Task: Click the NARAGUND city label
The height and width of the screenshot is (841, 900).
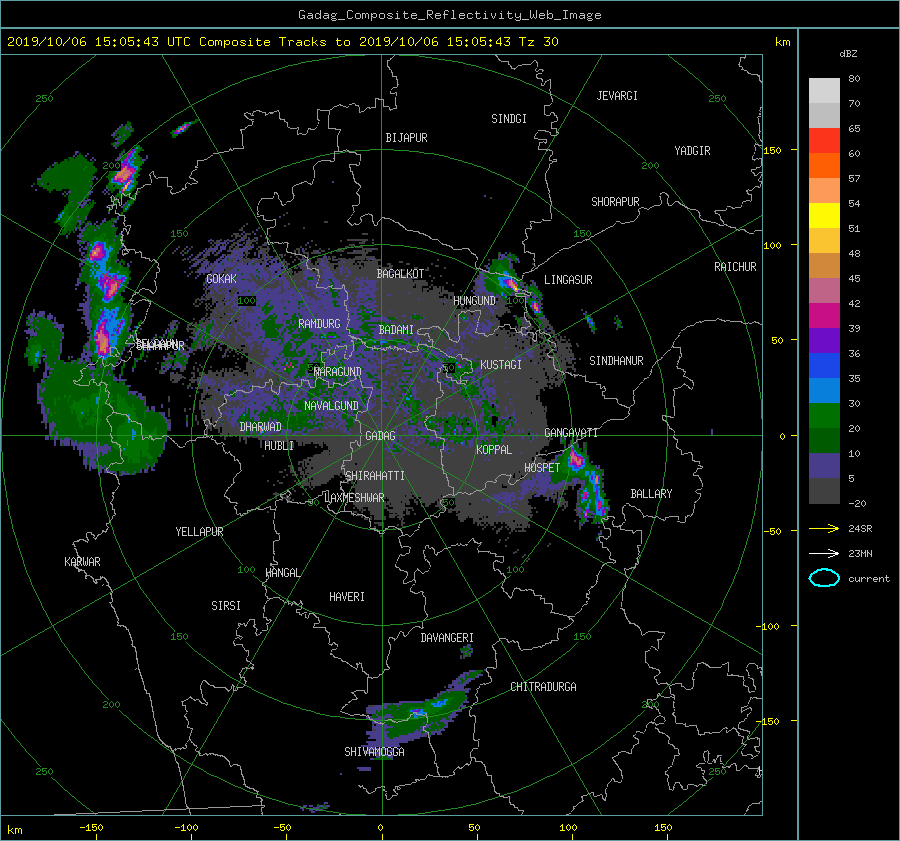Action: click(338, 372)
